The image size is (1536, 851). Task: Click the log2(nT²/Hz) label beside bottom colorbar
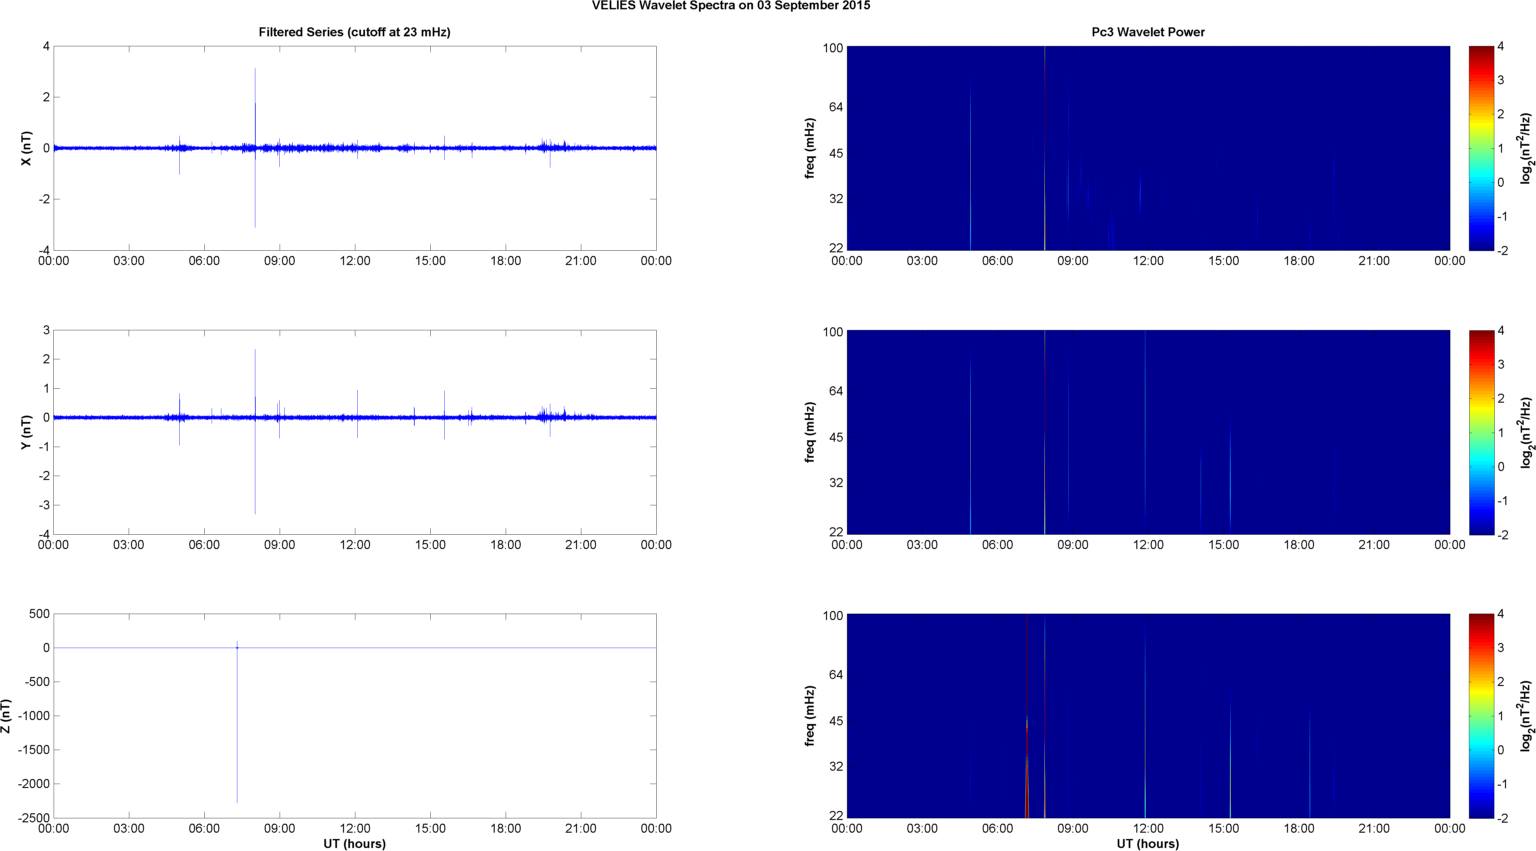1526,716
